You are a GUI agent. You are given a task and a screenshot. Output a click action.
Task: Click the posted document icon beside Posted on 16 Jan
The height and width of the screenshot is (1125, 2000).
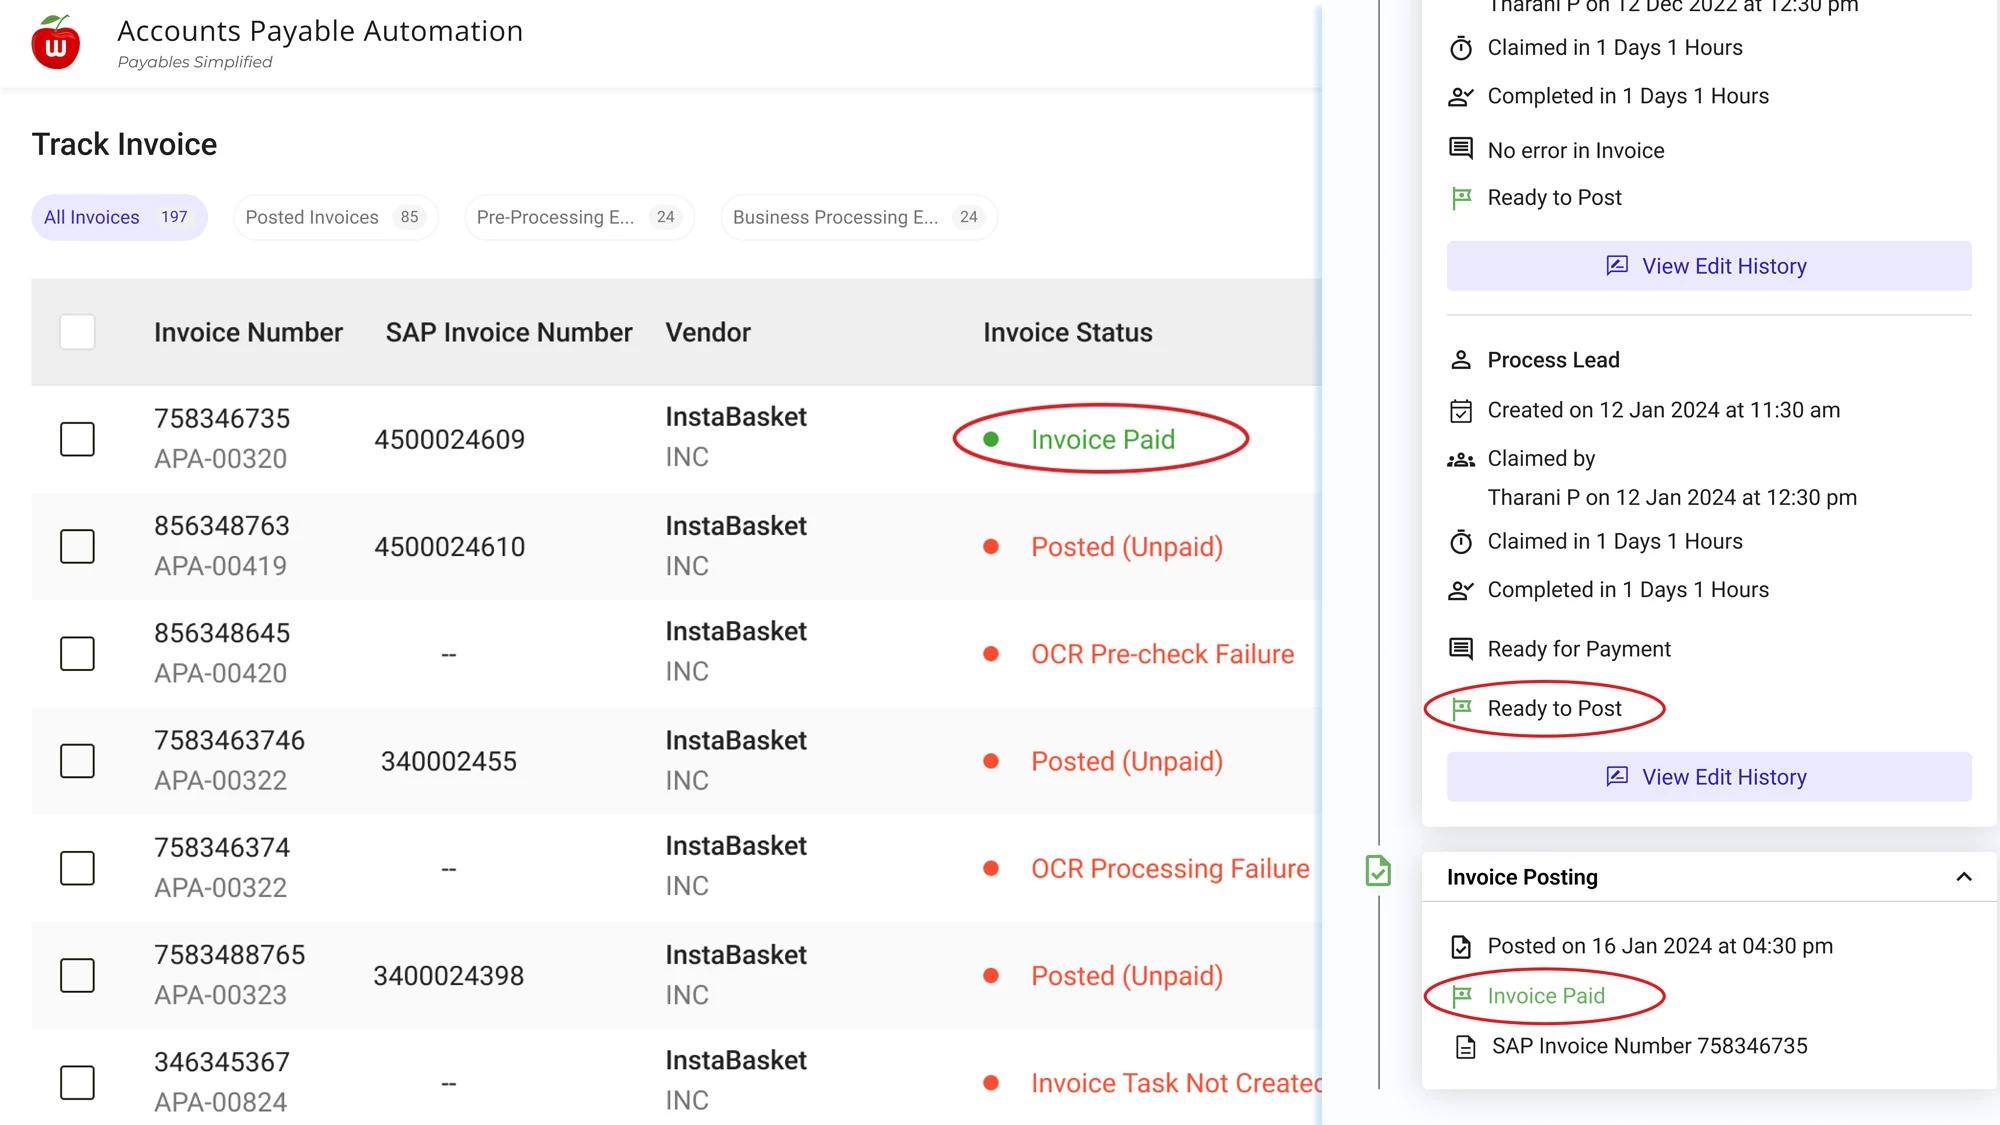(x=1461, y=947)
